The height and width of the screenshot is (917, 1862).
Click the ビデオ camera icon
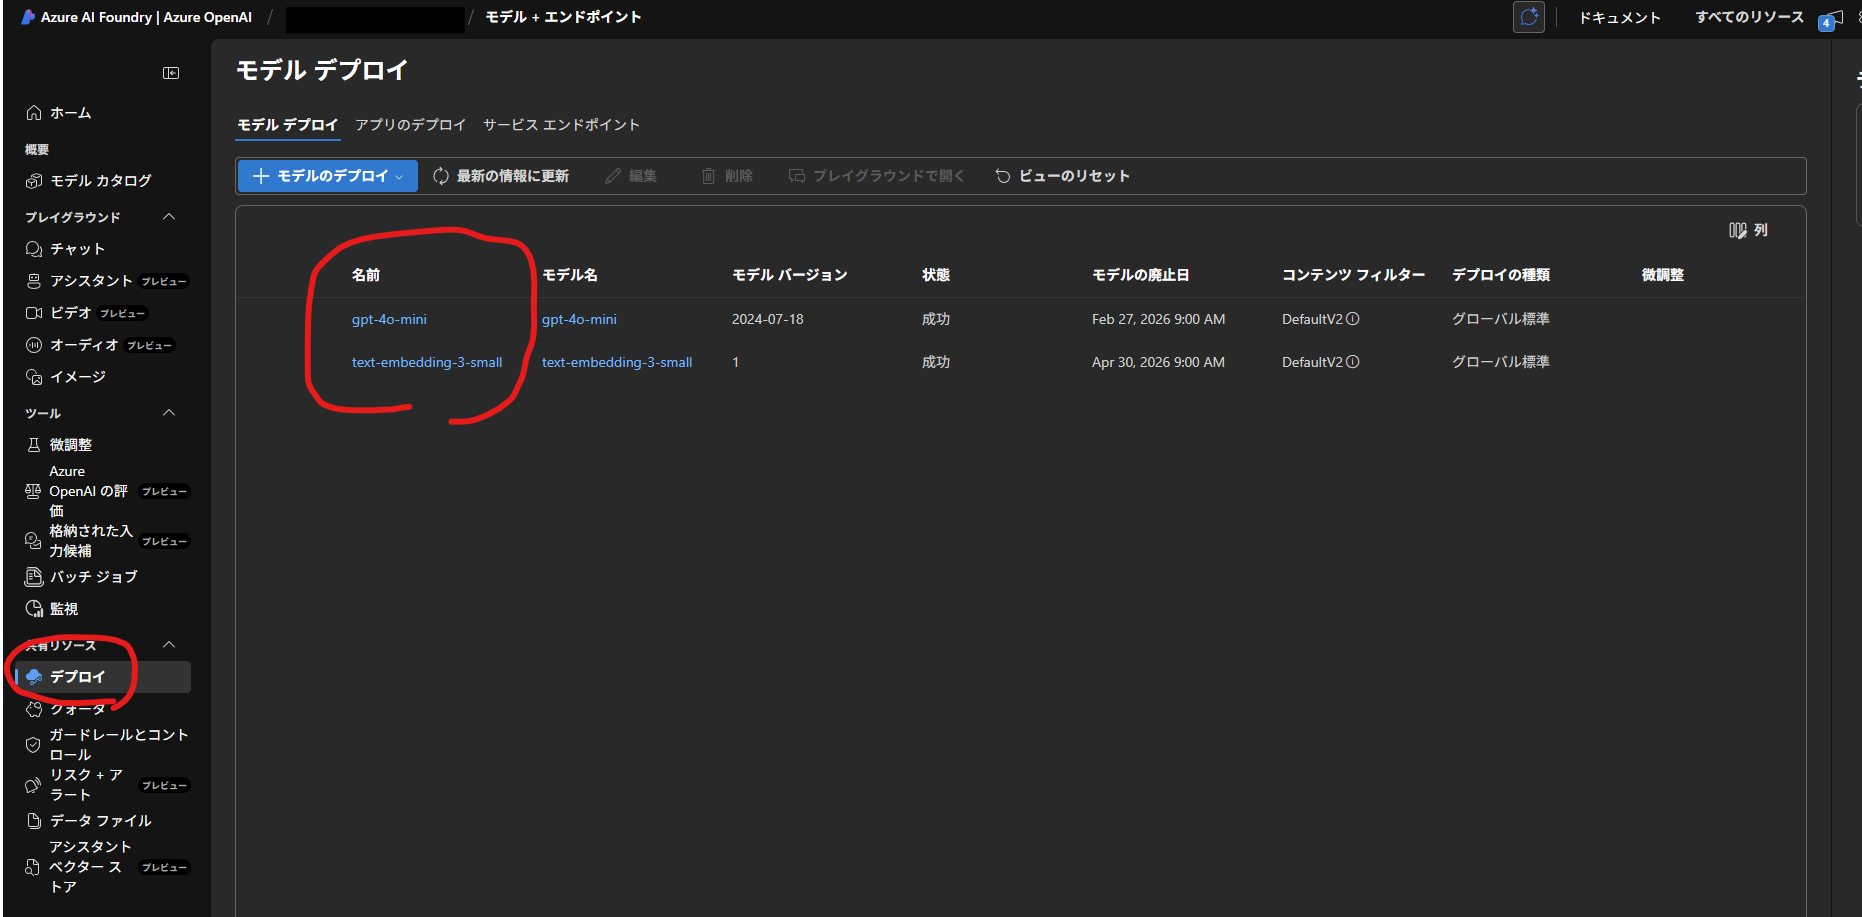[34, 313]
